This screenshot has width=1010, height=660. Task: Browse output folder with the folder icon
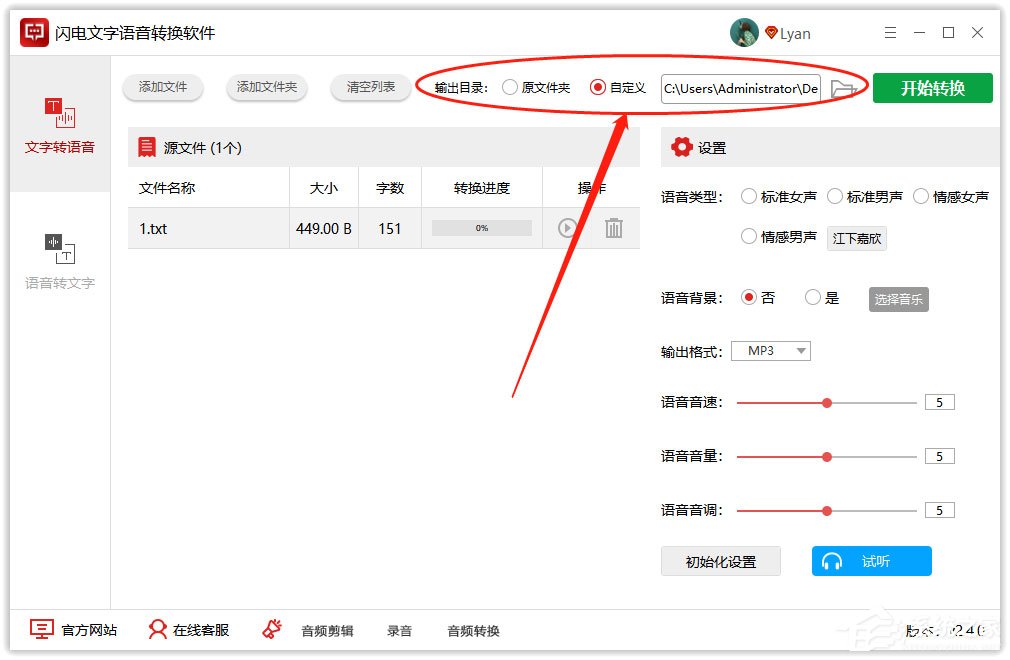point(845,88)
